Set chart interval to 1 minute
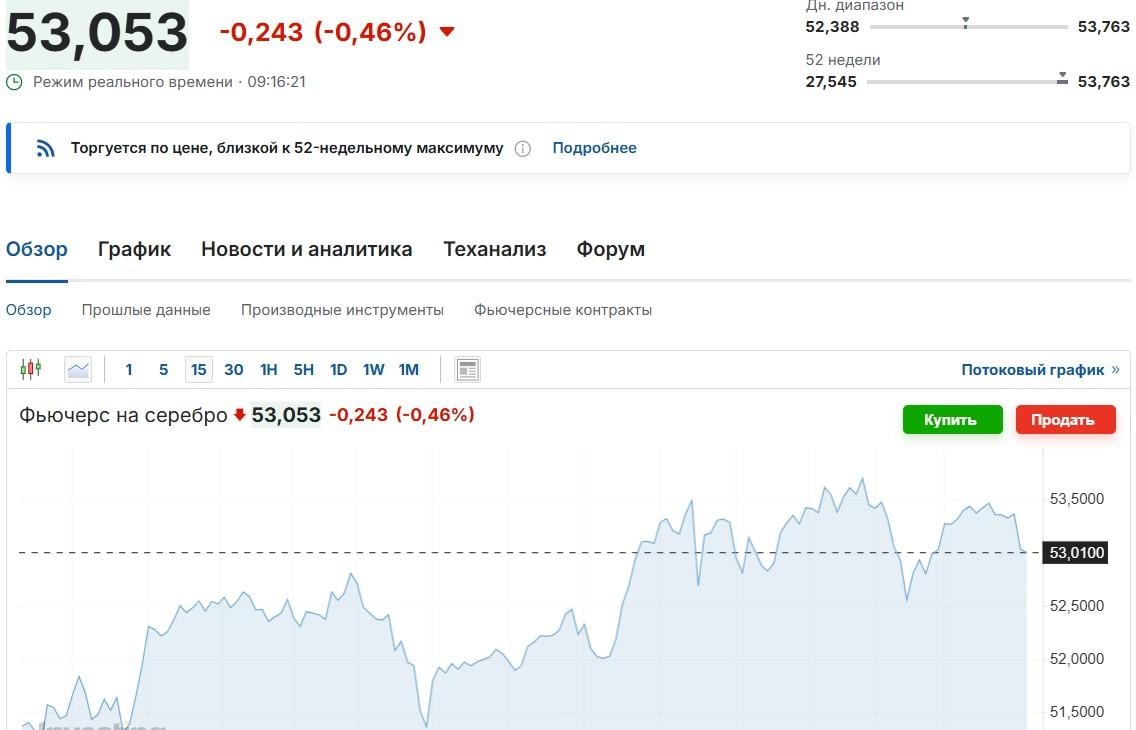 click(129, 369)
